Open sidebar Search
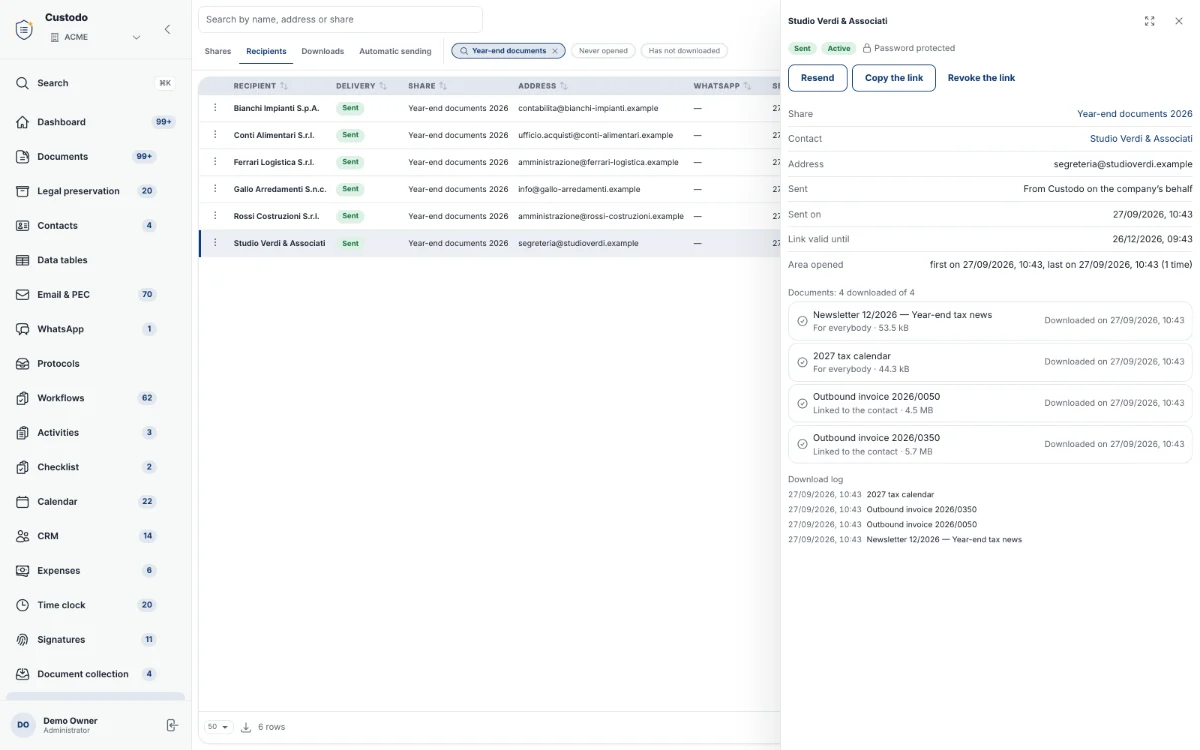 click(x=95, y=83)
